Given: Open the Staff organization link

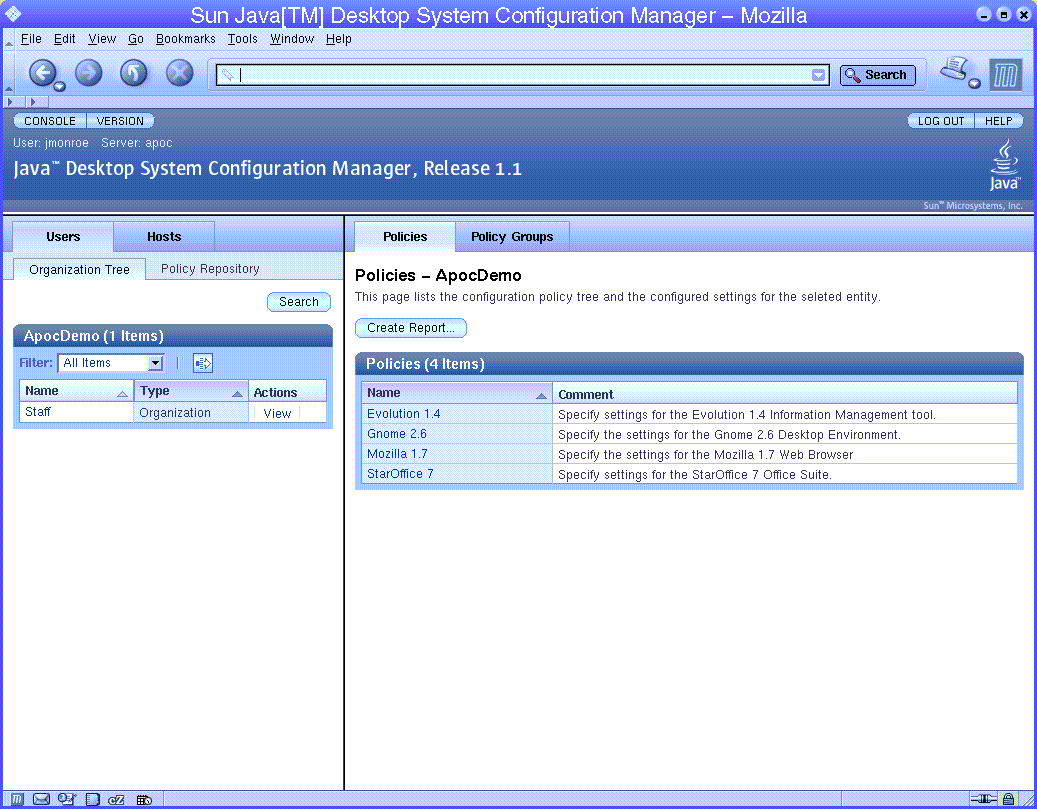Looking at the screenshot, I should click(x=38, y=411).
